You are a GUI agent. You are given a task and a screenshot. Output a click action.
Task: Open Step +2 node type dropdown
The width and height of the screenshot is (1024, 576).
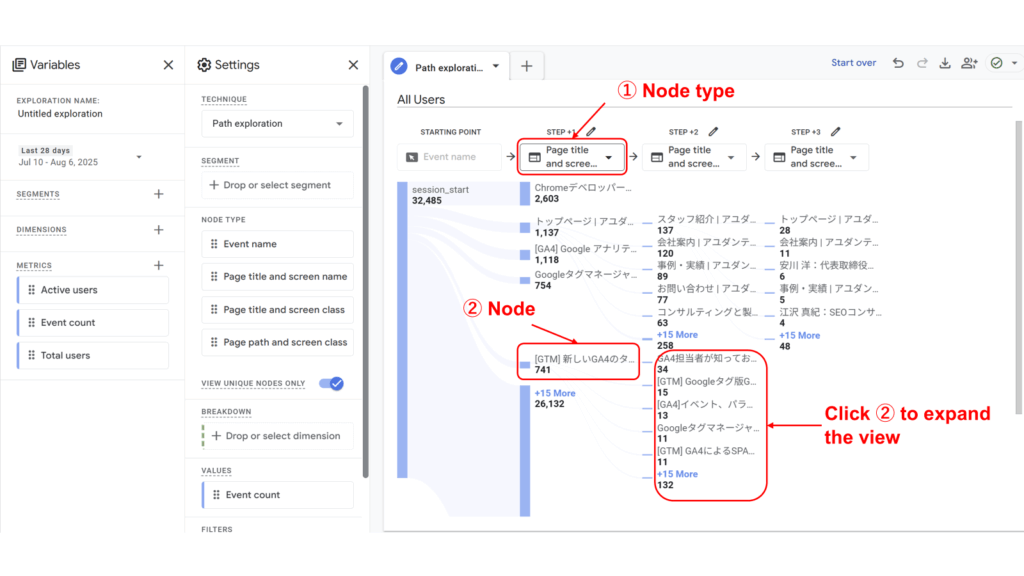(x=694, y=157)
